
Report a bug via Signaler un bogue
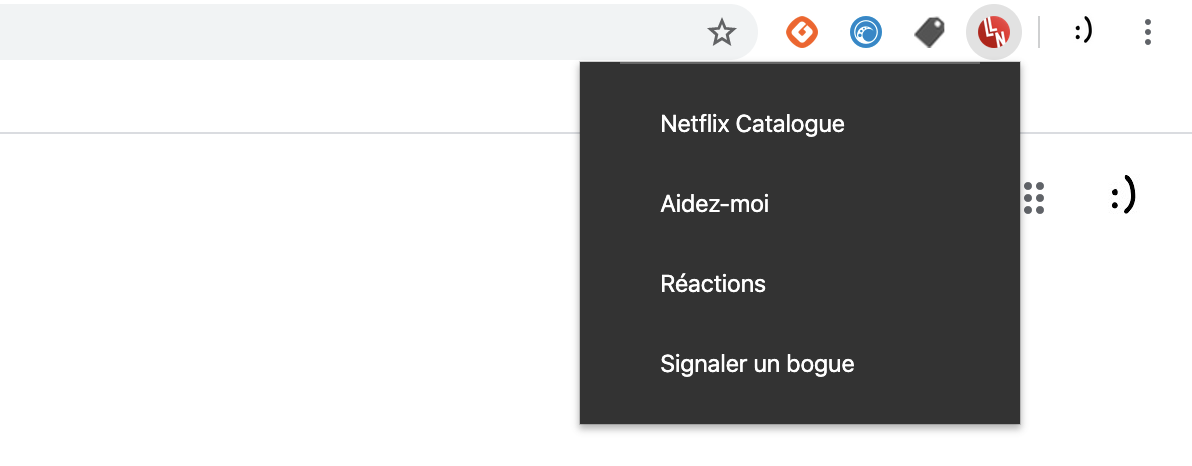tap(757, 364)
